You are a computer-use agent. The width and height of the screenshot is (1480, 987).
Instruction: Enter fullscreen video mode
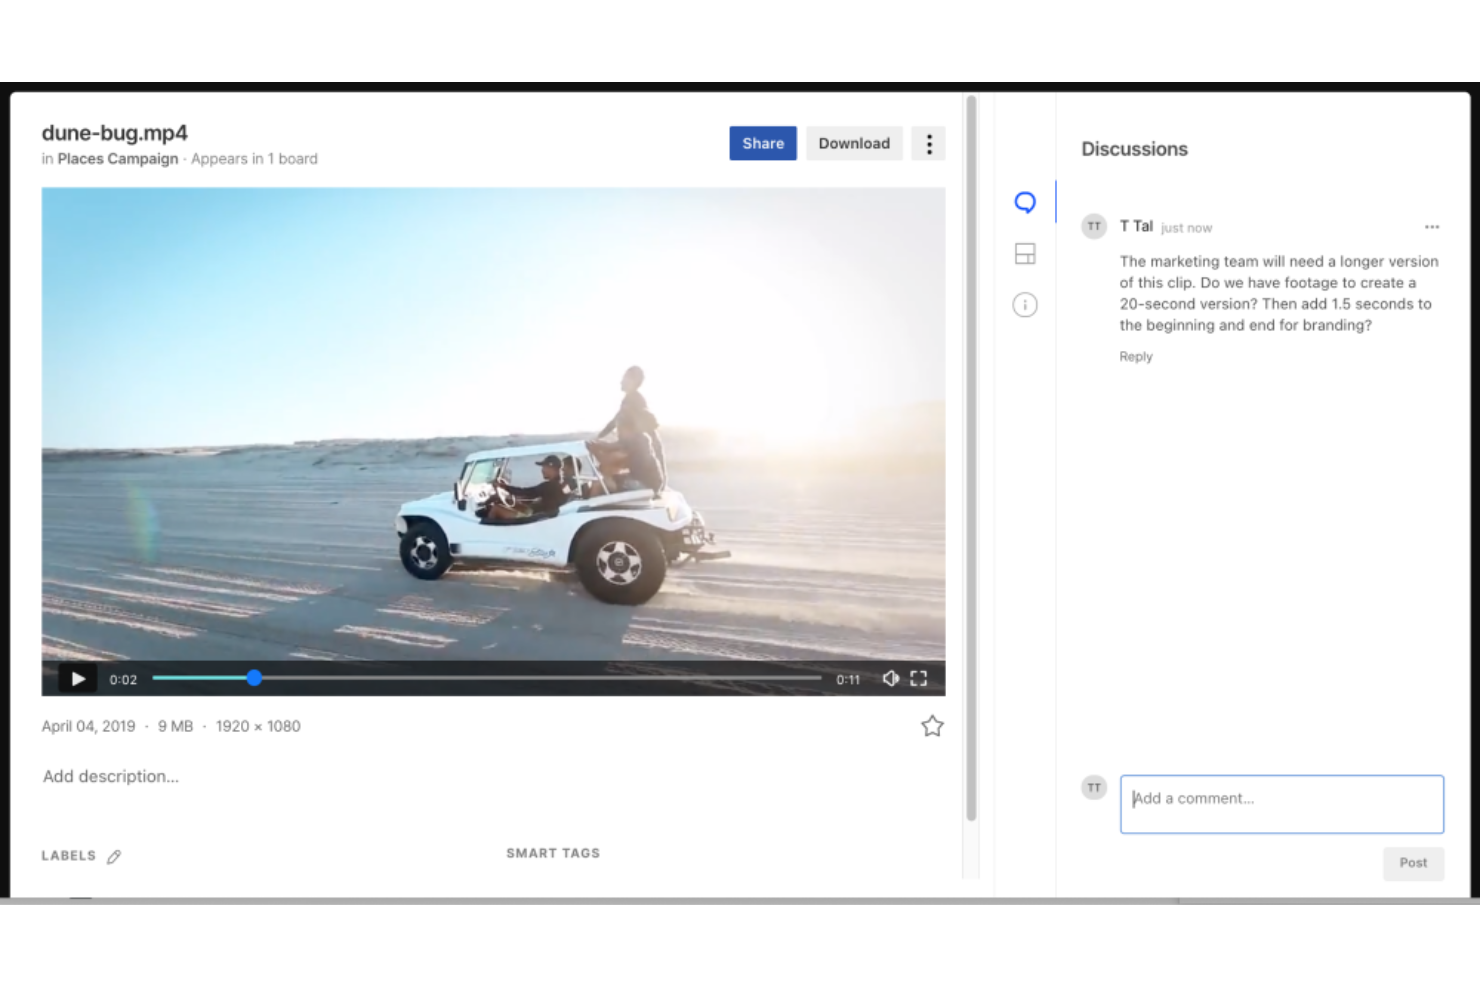coord(919,678)
